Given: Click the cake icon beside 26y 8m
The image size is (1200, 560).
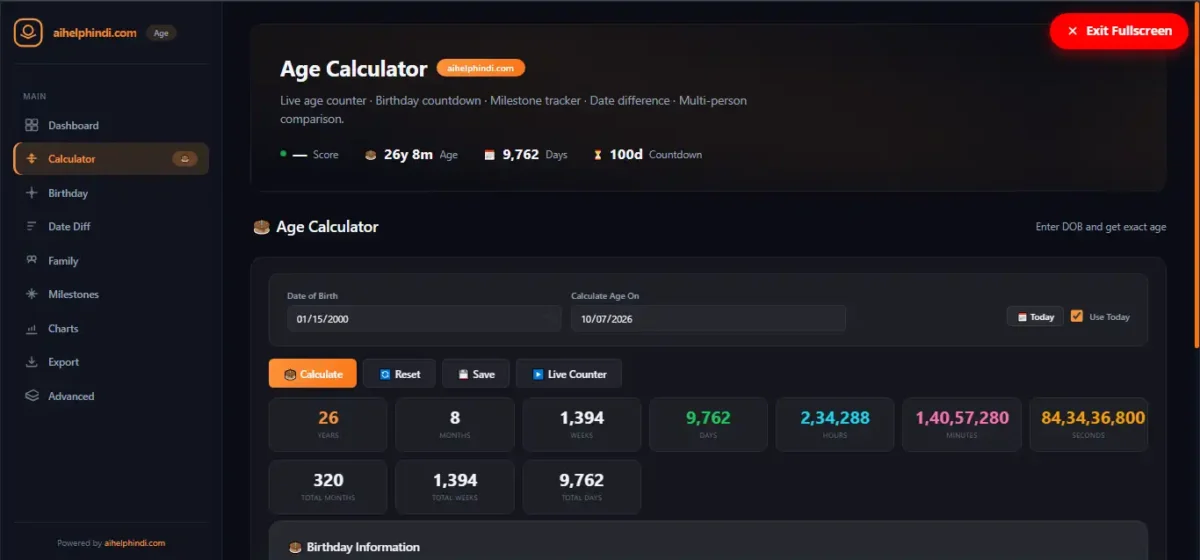Looking at the screenshot, I should (370, 155).
